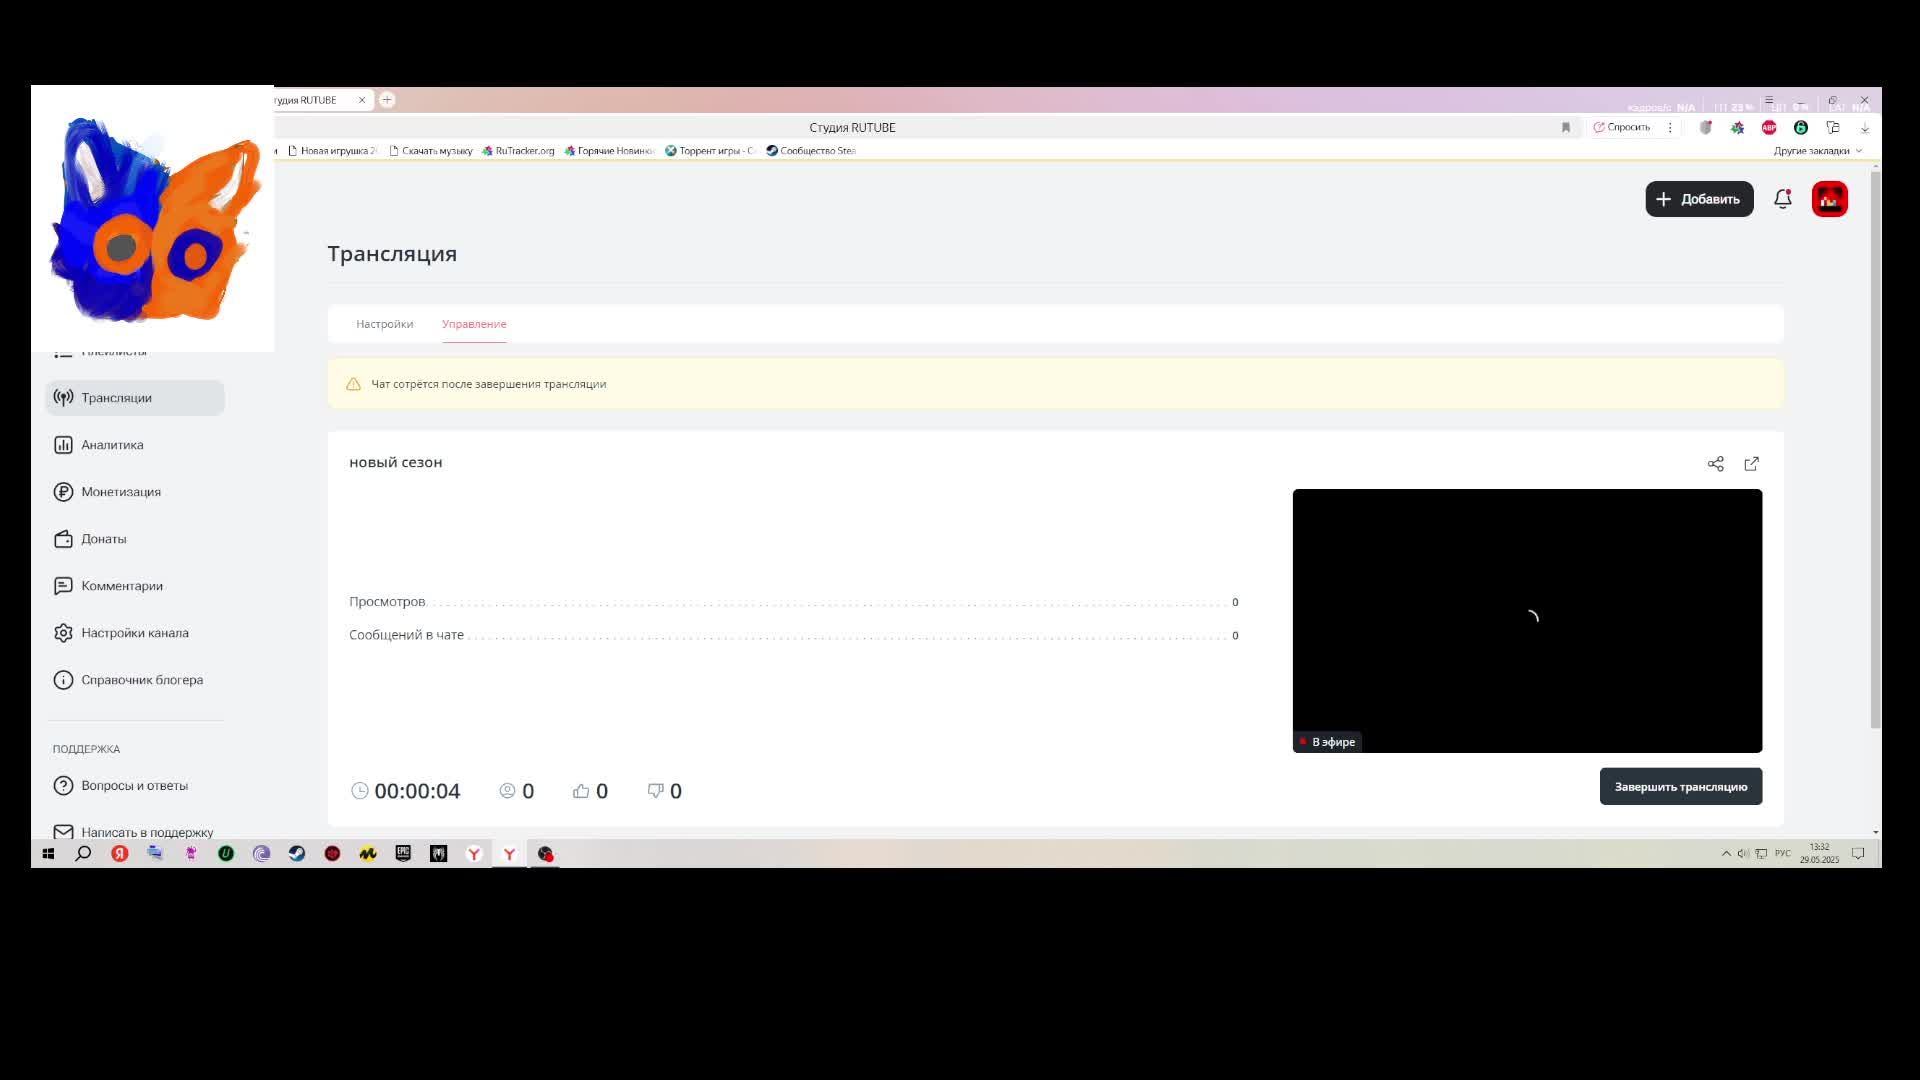Screen dimensions: 1920x1080
Task: Open the browser downloads icon
Action: tap(1865, 128)
